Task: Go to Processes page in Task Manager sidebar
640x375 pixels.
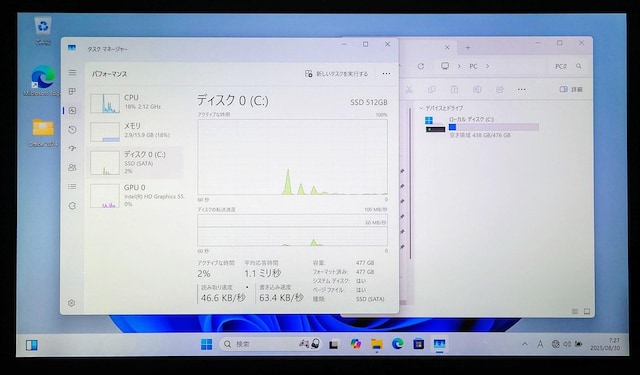Action: (72, 91)
